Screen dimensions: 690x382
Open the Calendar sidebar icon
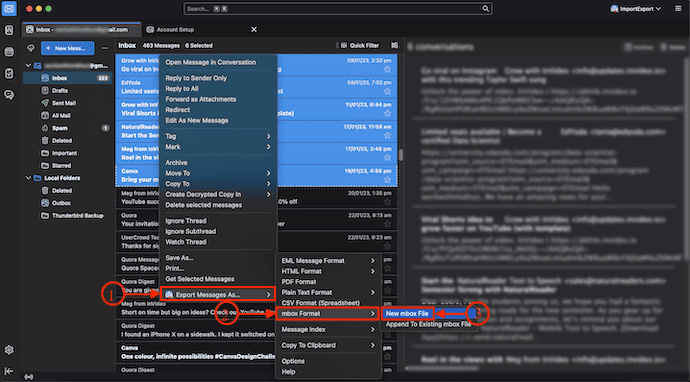pyautogui.click(x=9, y=52)
